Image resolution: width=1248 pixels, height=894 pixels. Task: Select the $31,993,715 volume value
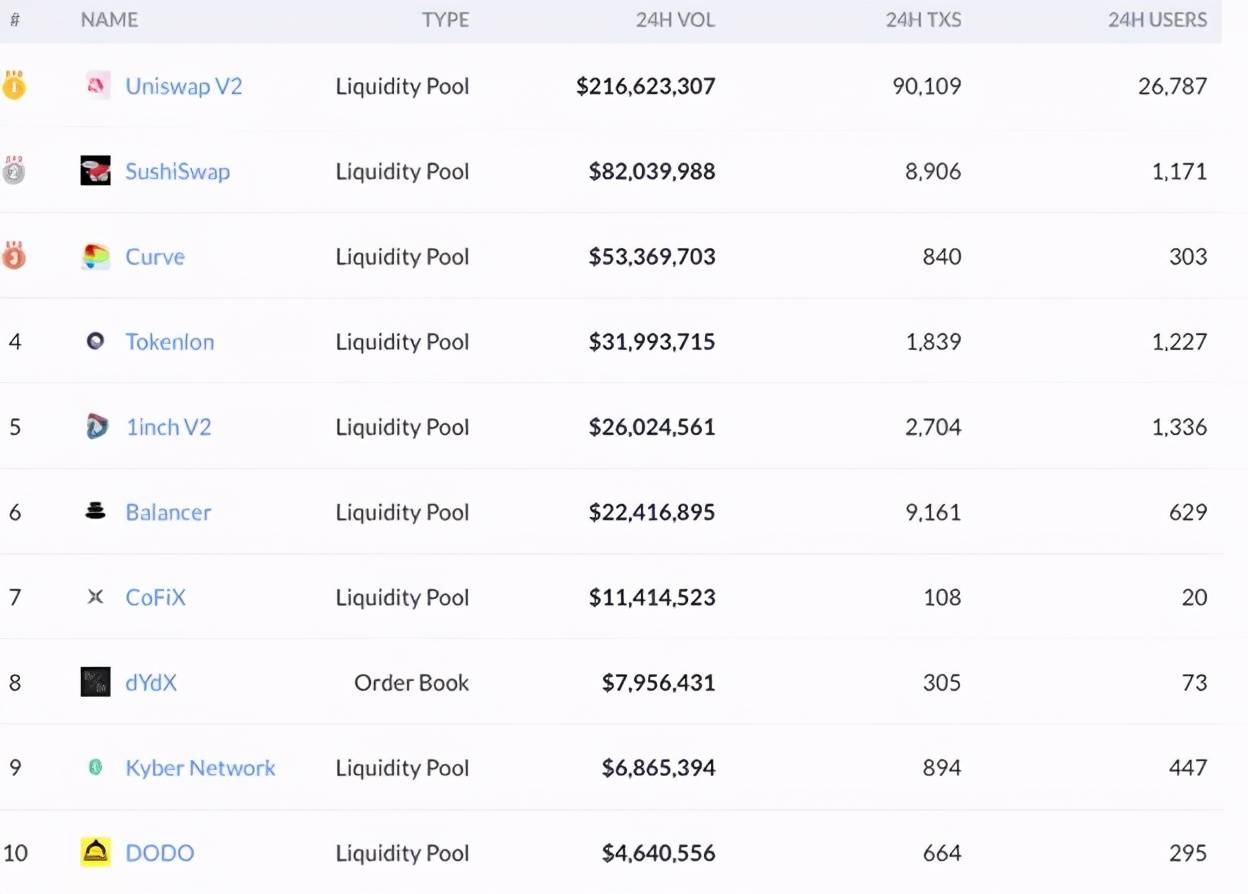coord(652,342)
